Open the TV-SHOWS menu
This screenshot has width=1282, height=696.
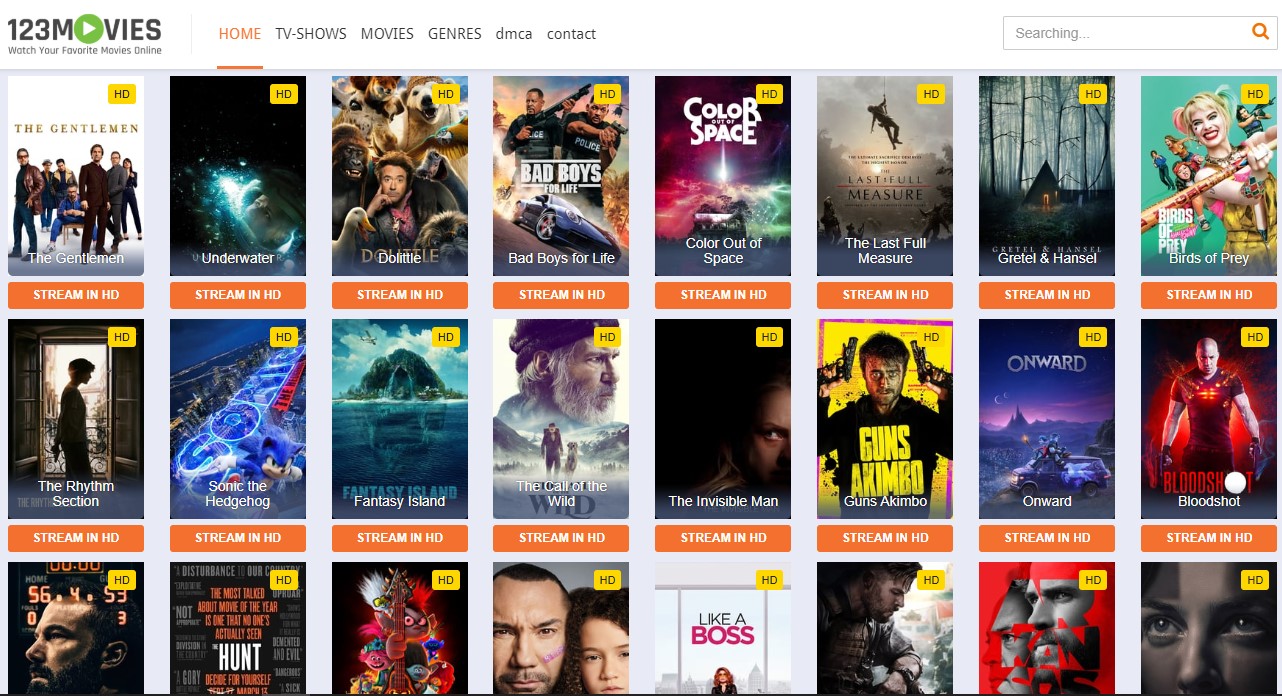[311, 34]
